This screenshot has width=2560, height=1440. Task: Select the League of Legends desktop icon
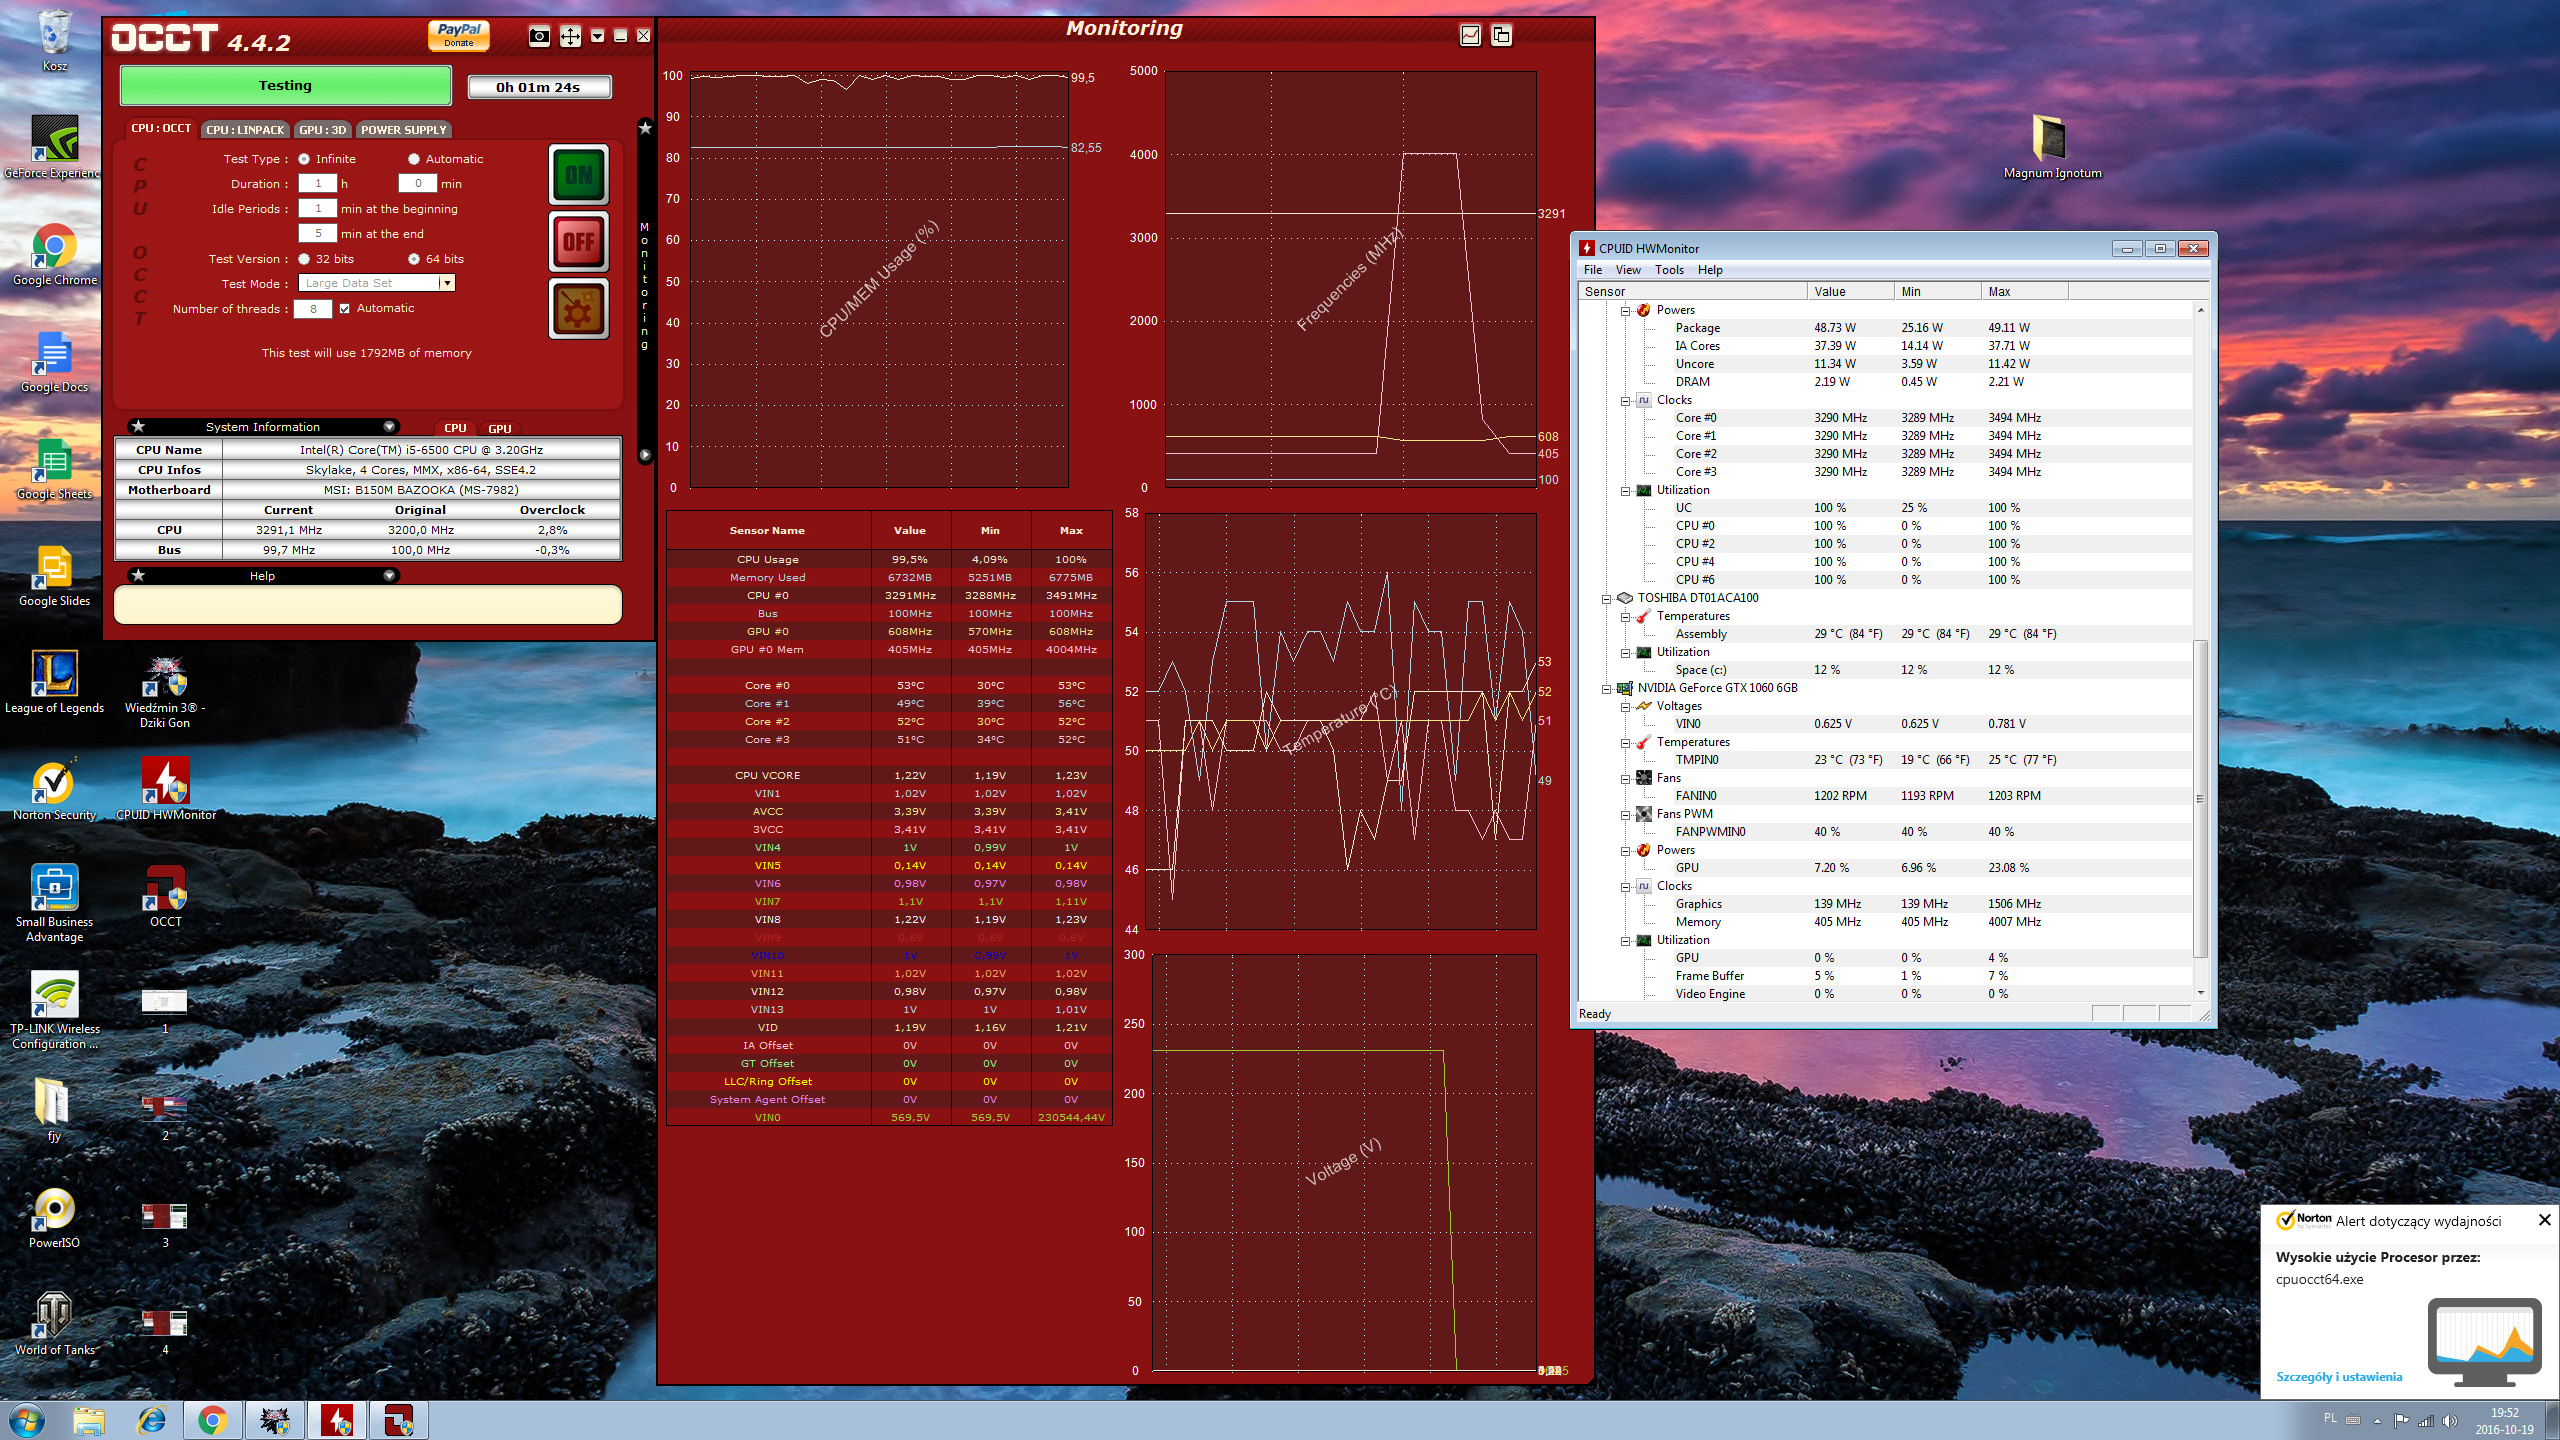[54, 682]
